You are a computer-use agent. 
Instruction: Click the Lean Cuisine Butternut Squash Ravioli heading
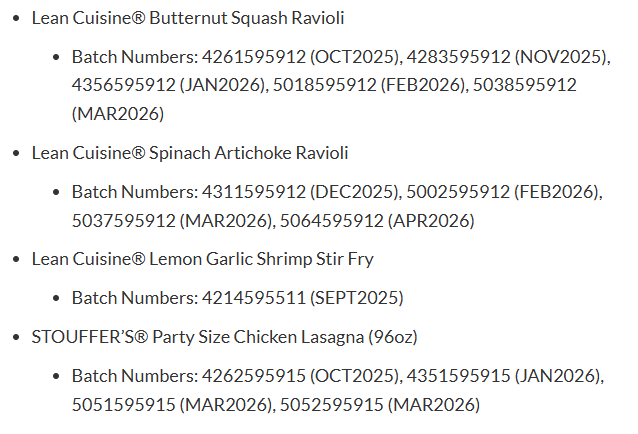[188, 18]
